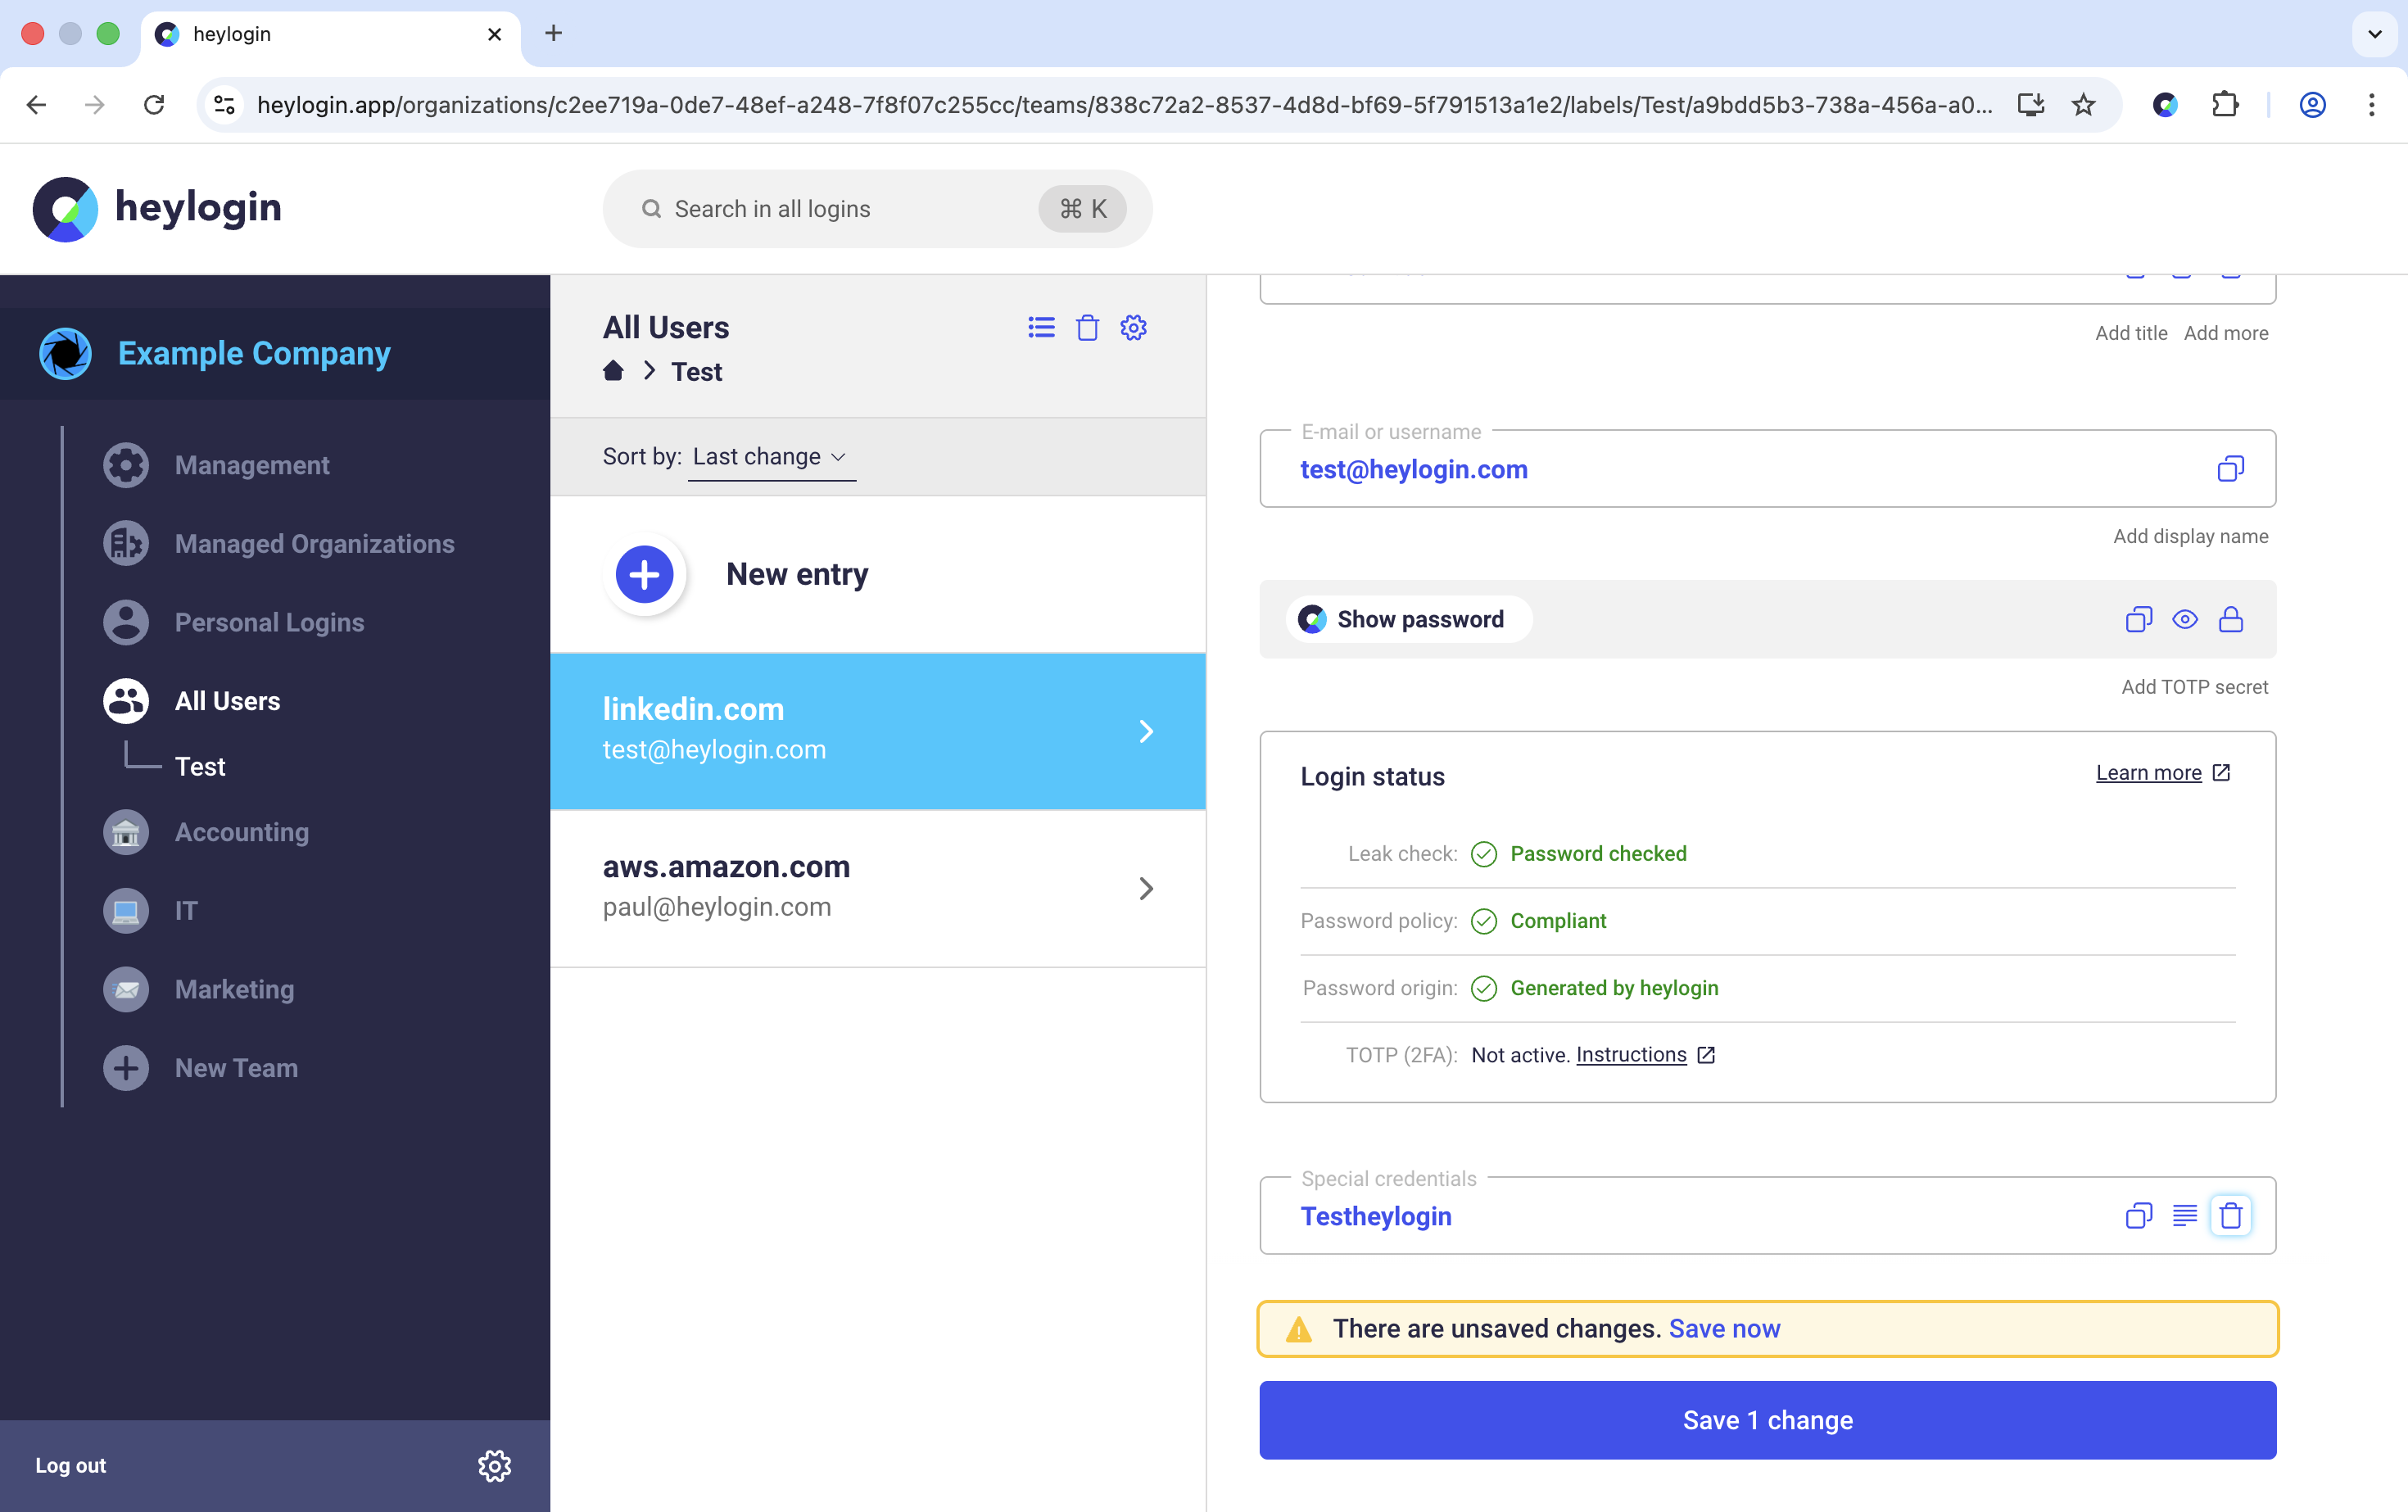Toggle password visibility with eye icon
Image resolution: width=2408 pixels, height=1512 pixels.
point(2184,620)
